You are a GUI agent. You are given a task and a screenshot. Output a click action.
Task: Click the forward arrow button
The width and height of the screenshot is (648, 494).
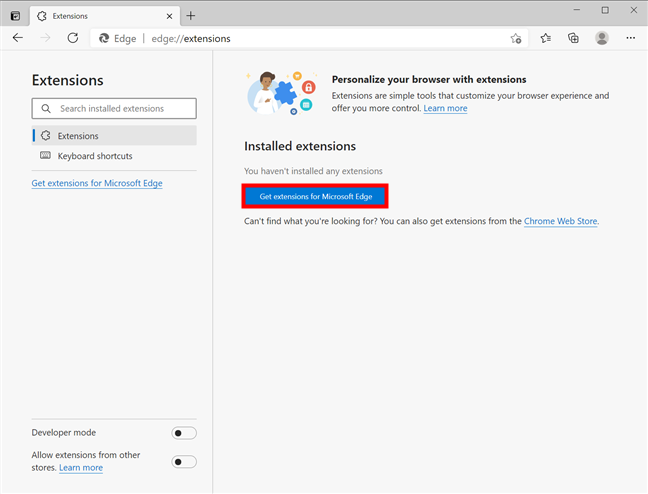click(45, 38)
